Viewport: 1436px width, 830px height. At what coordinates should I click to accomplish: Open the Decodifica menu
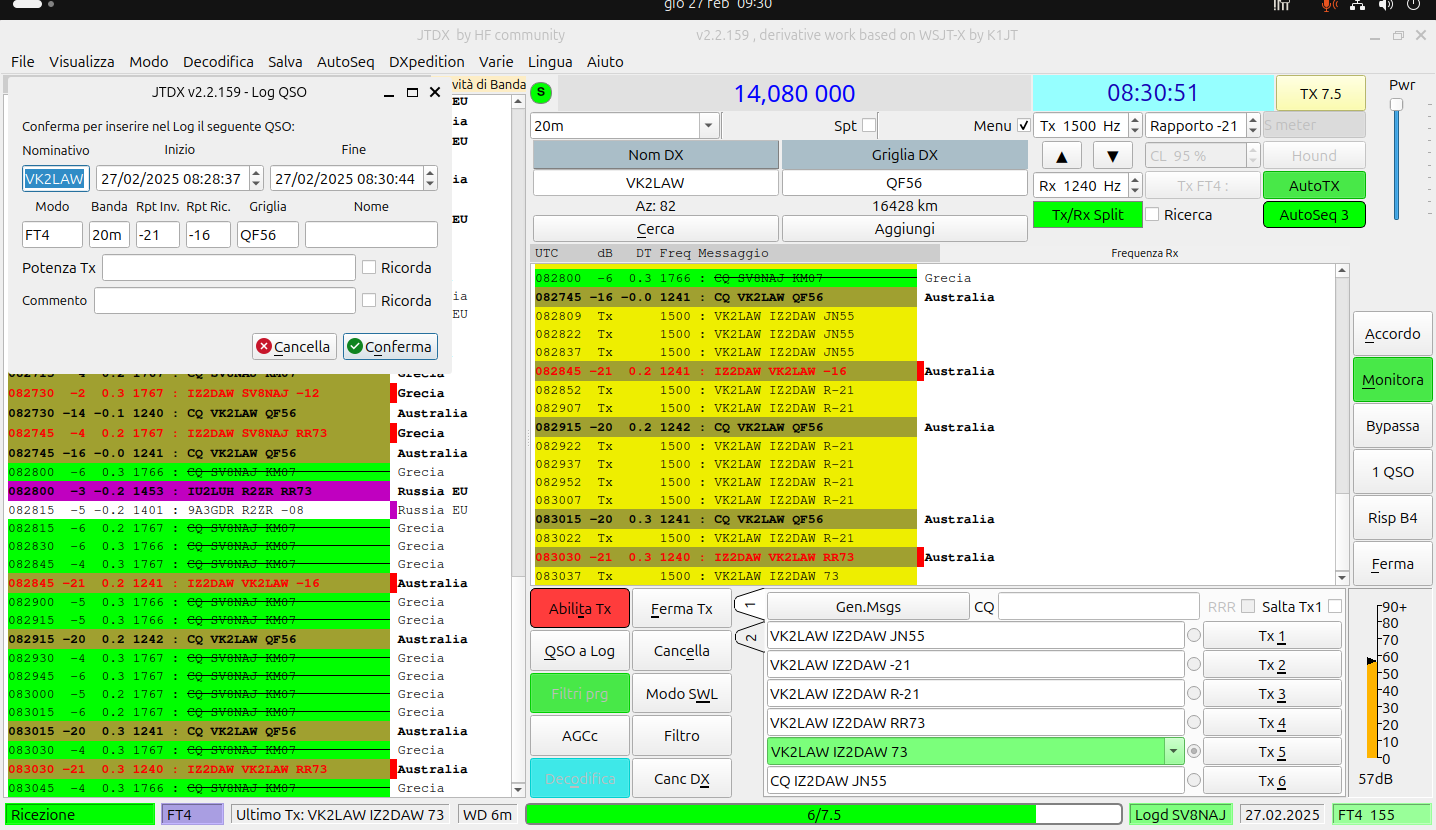[218, 61]
